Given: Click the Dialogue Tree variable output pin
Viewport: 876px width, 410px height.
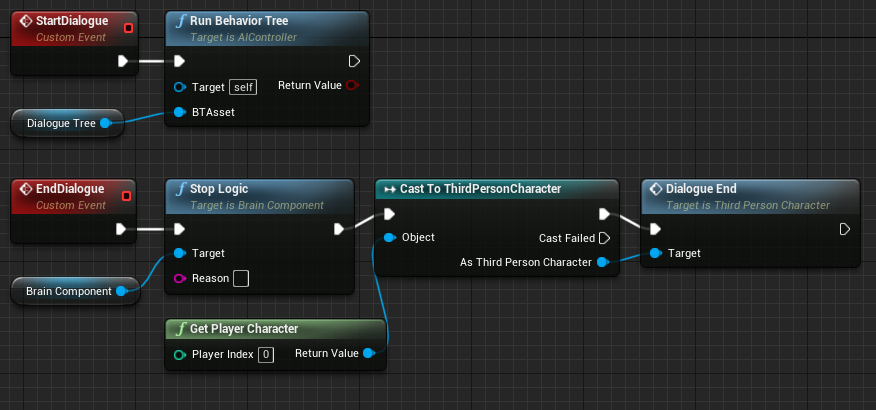Looking at the screenshot, I should 105,123.
